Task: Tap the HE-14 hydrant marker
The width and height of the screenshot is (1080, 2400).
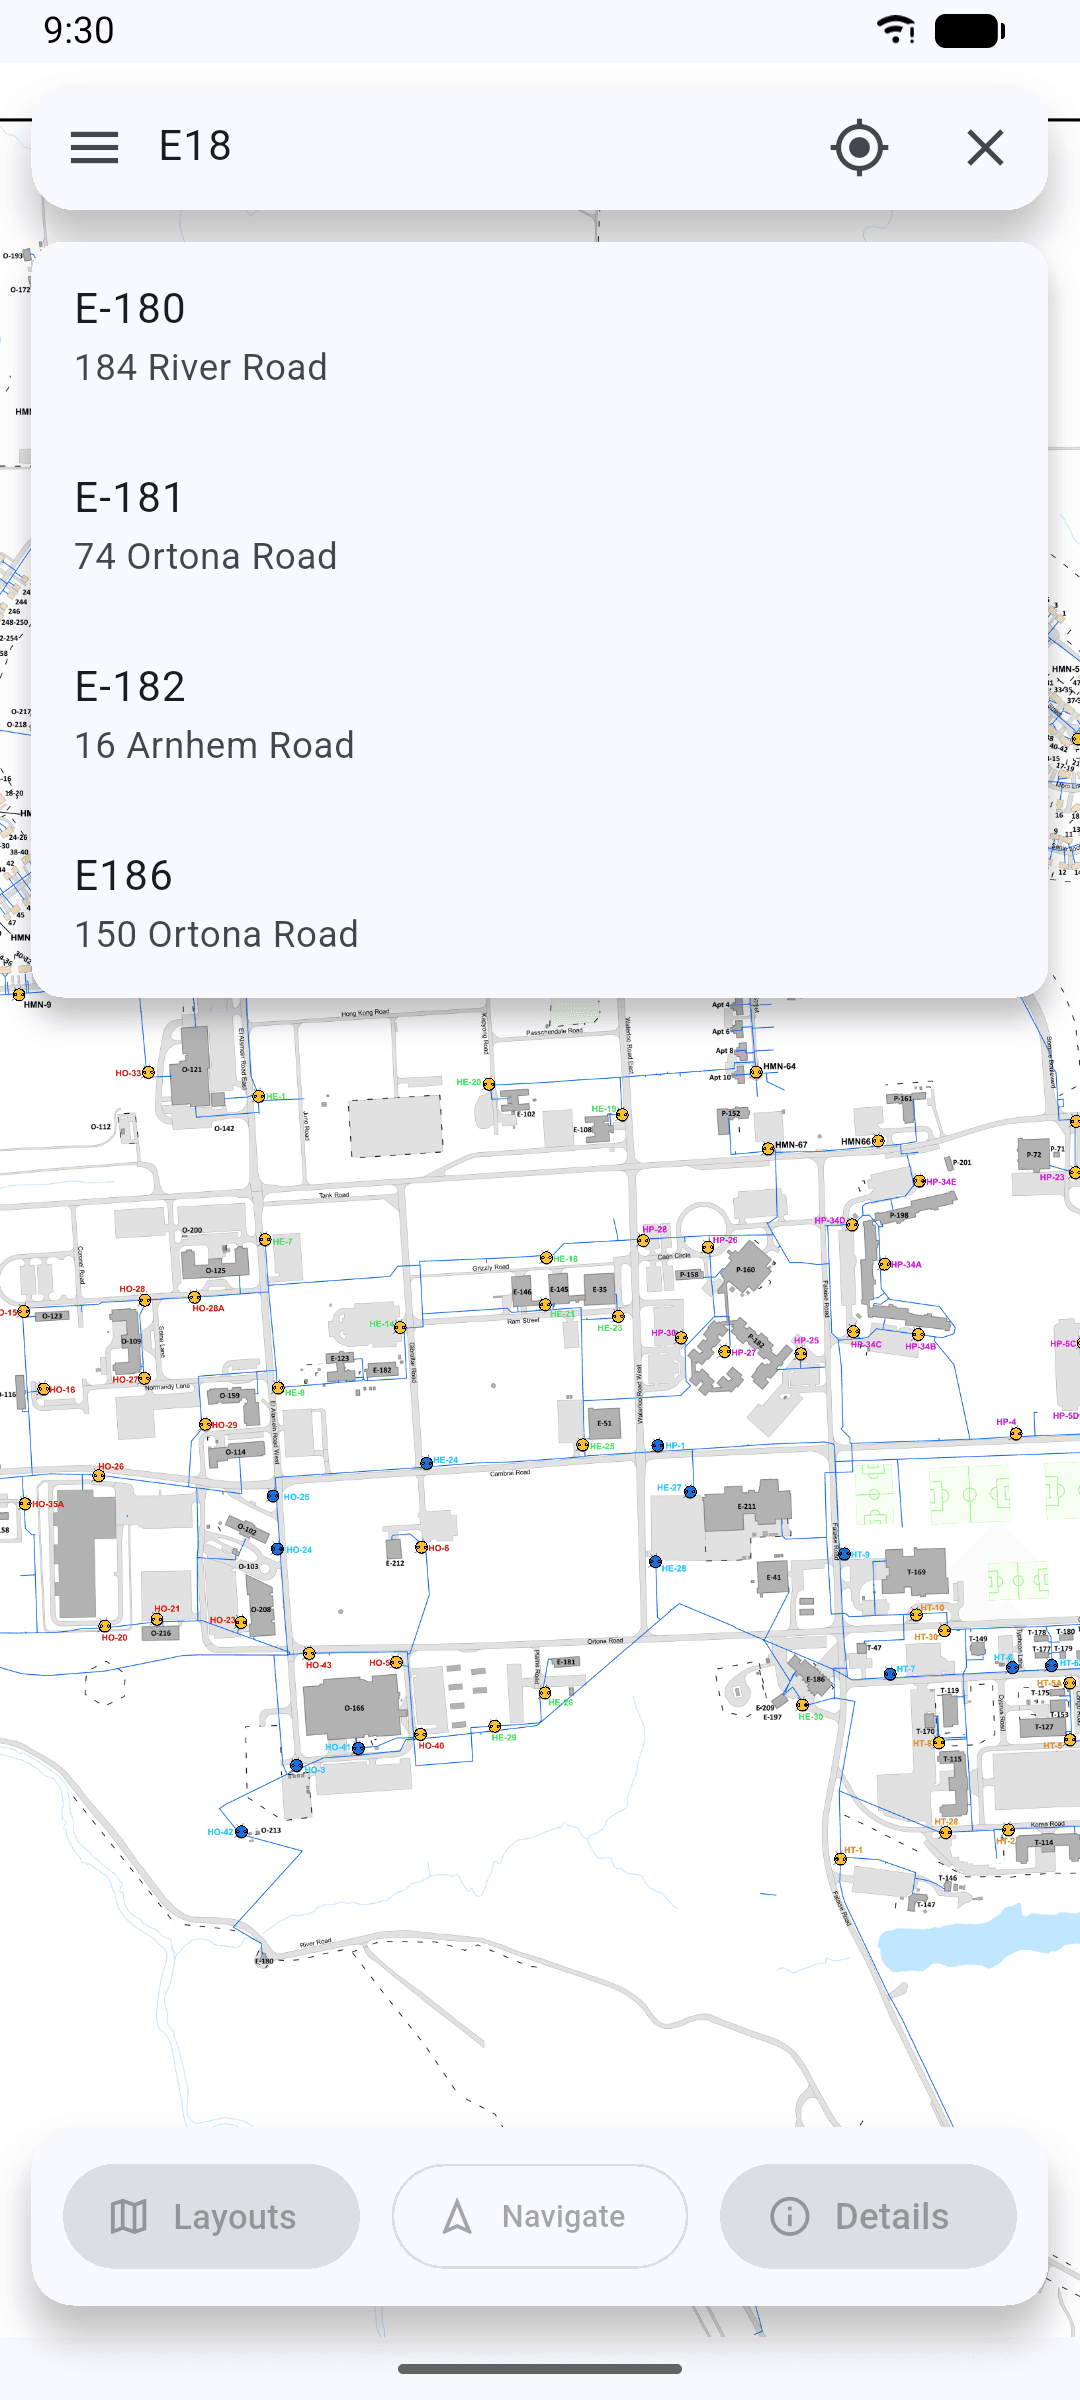Action: point(400,1327)
